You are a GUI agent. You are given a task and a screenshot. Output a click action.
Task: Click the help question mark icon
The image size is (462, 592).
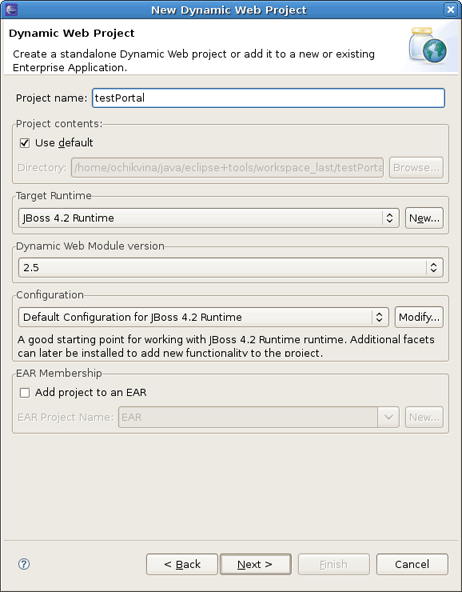tap(24, 564)
